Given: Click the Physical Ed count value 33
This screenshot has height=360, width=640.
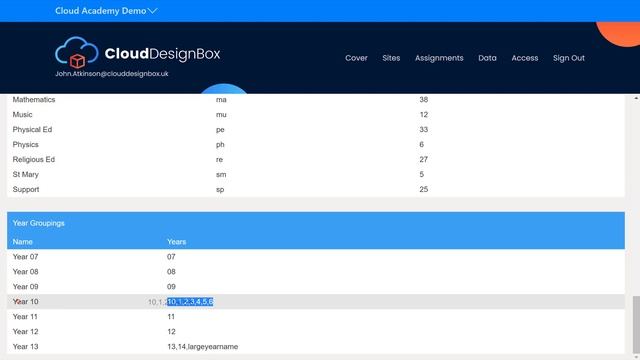Looking at the screenshot, I should (x=423, y=130).
